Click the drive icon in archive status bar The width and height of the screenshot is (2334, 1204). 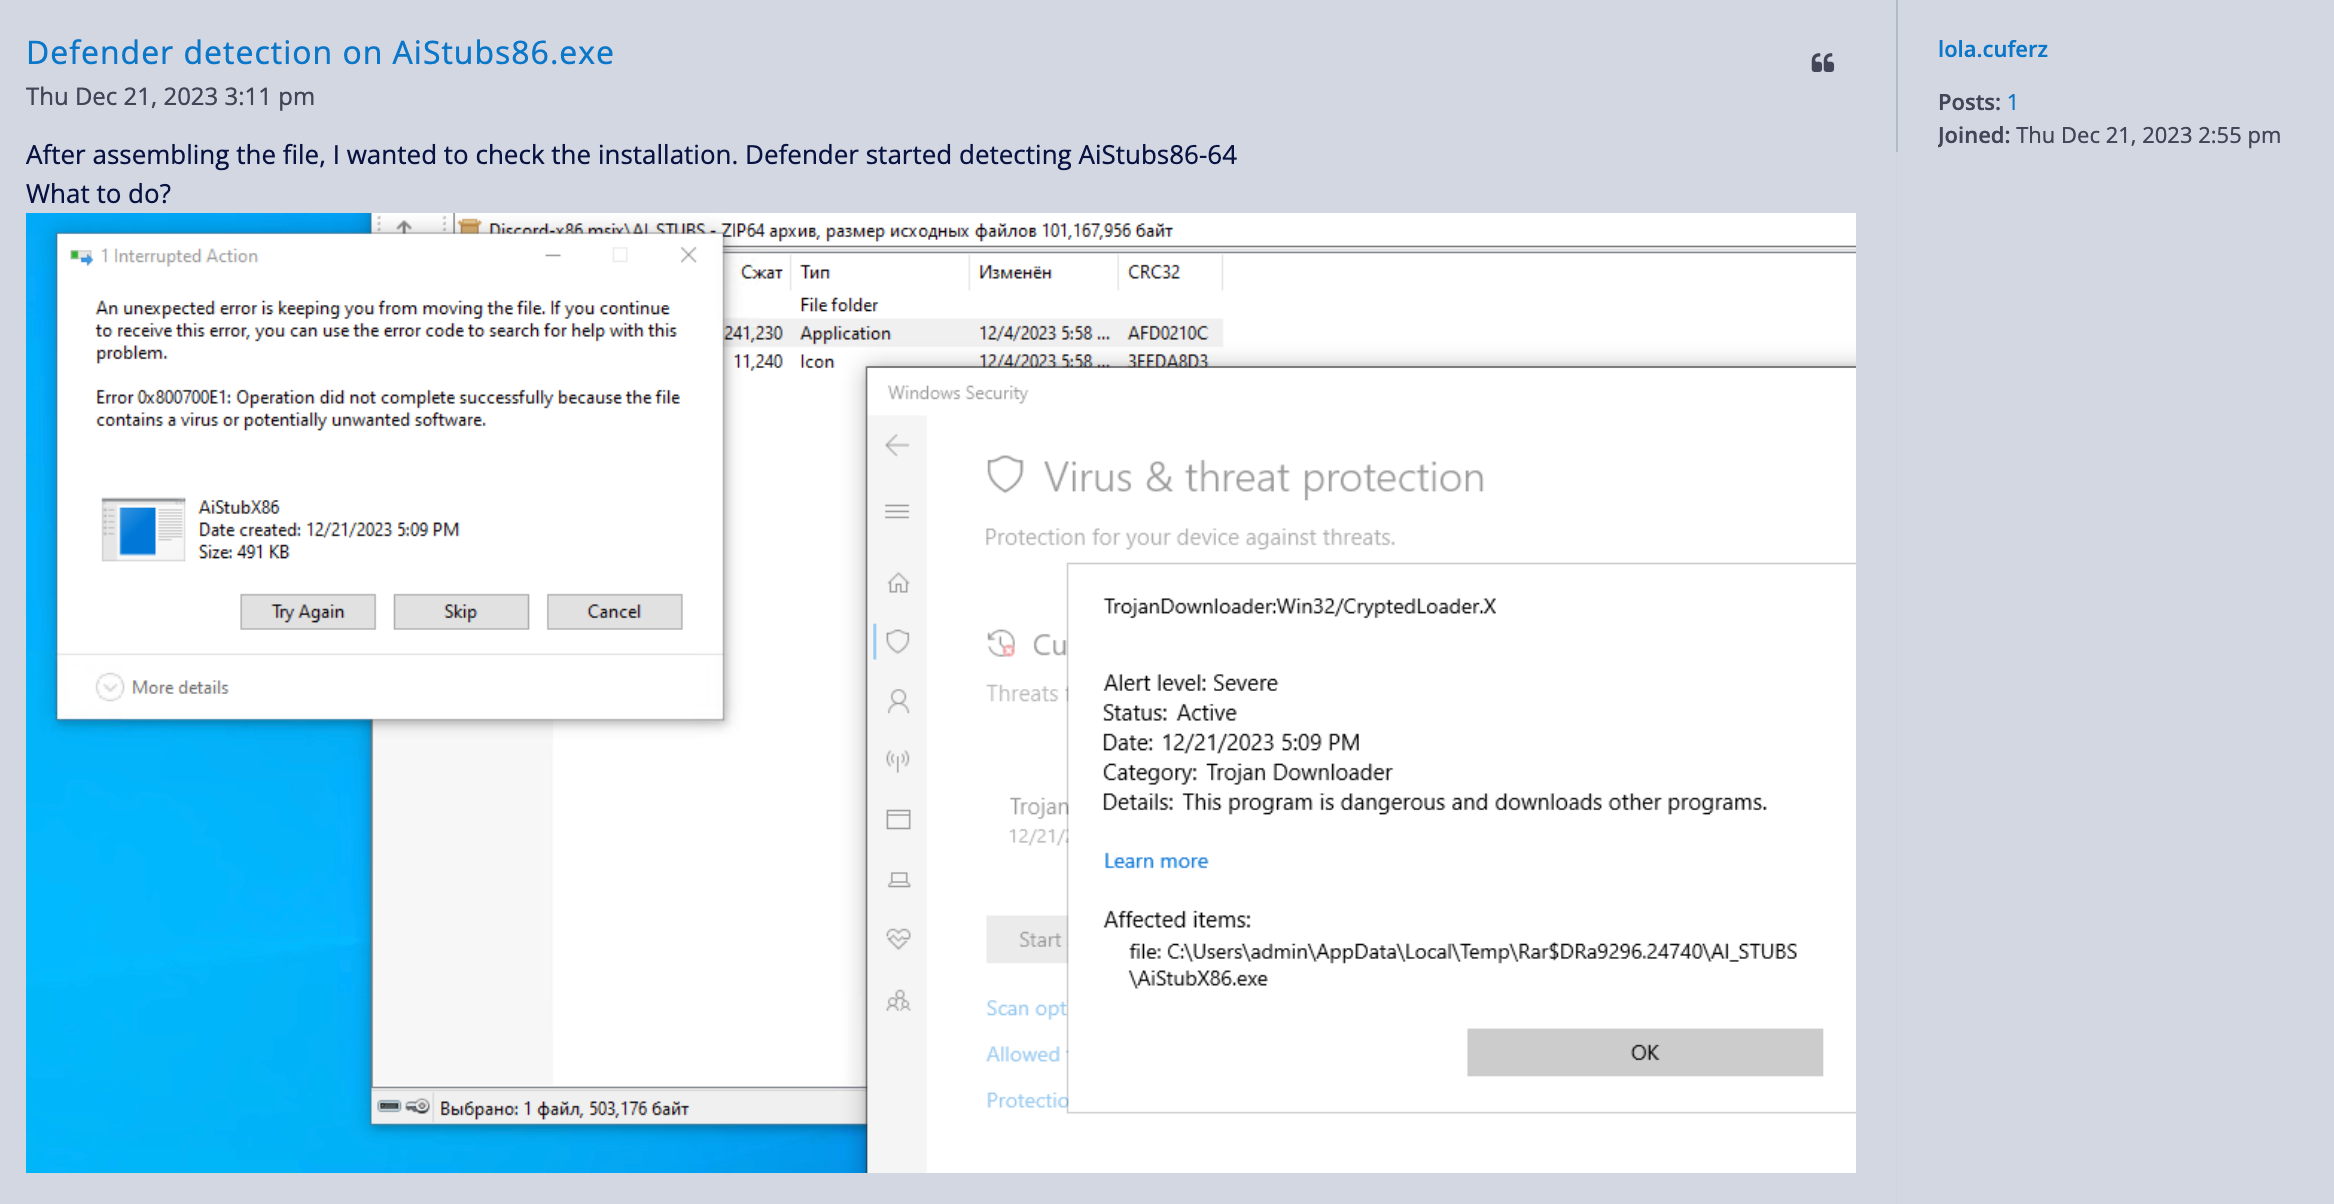pos(389,1106)
